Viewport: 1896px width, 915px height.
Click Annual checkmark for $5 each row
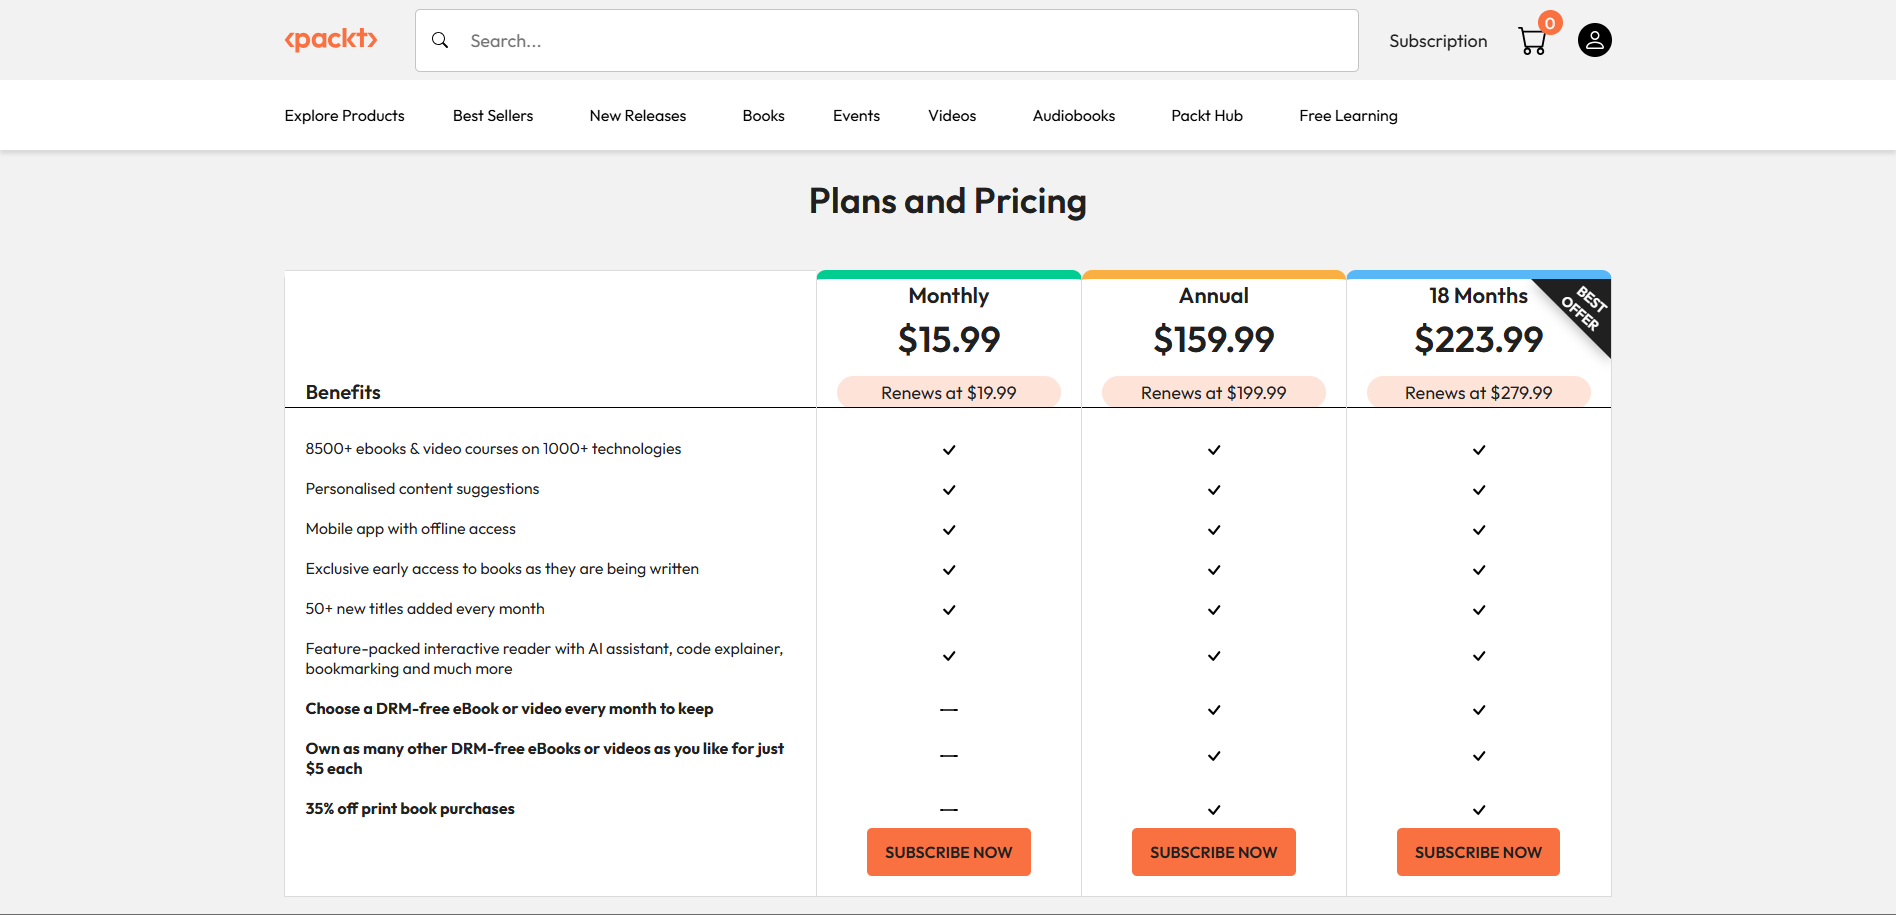click(1214, 756)
